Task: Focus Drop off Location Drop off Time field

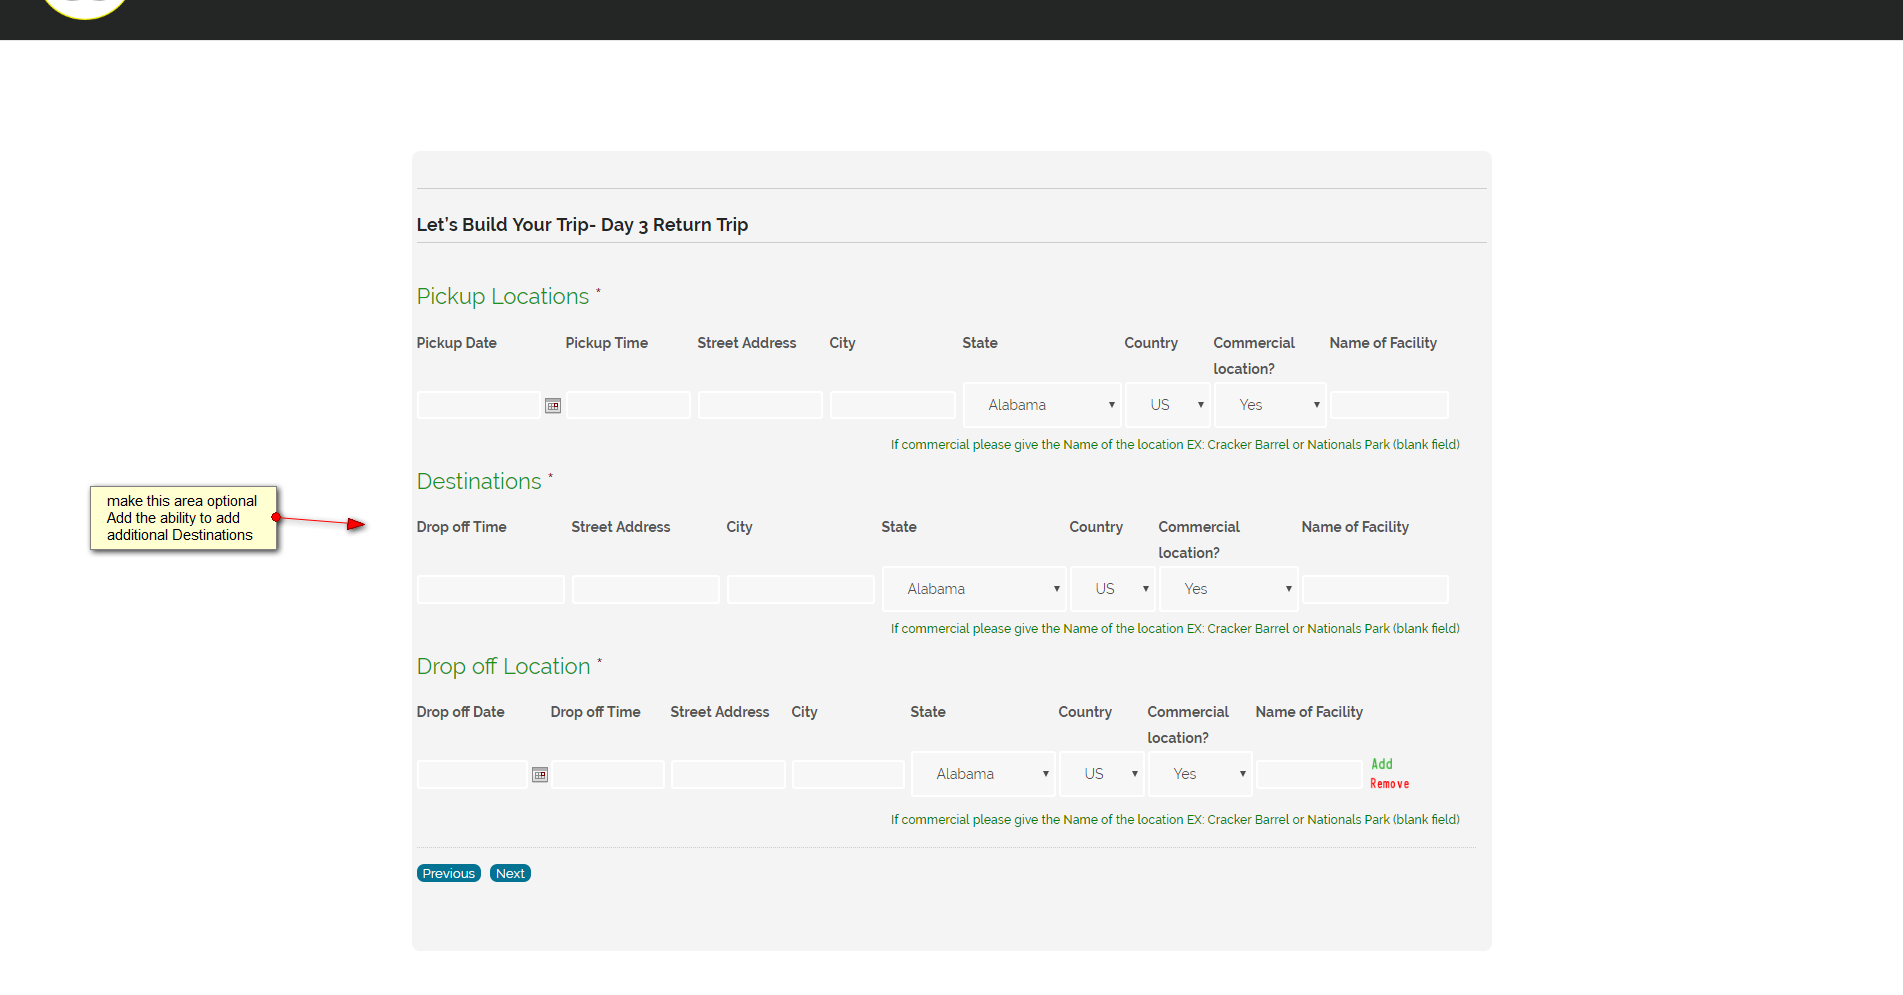Action: (608, 774)
